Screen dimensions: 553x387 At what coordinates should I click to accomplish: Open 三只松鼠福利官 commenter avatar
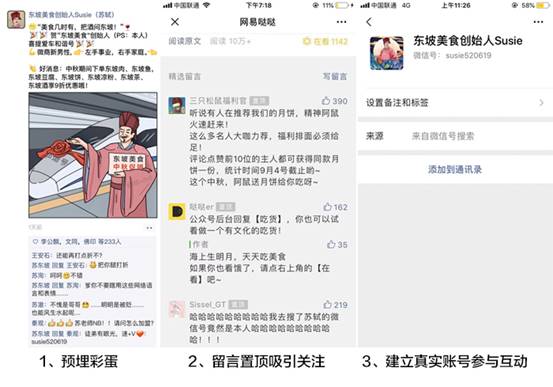[177, 105]
